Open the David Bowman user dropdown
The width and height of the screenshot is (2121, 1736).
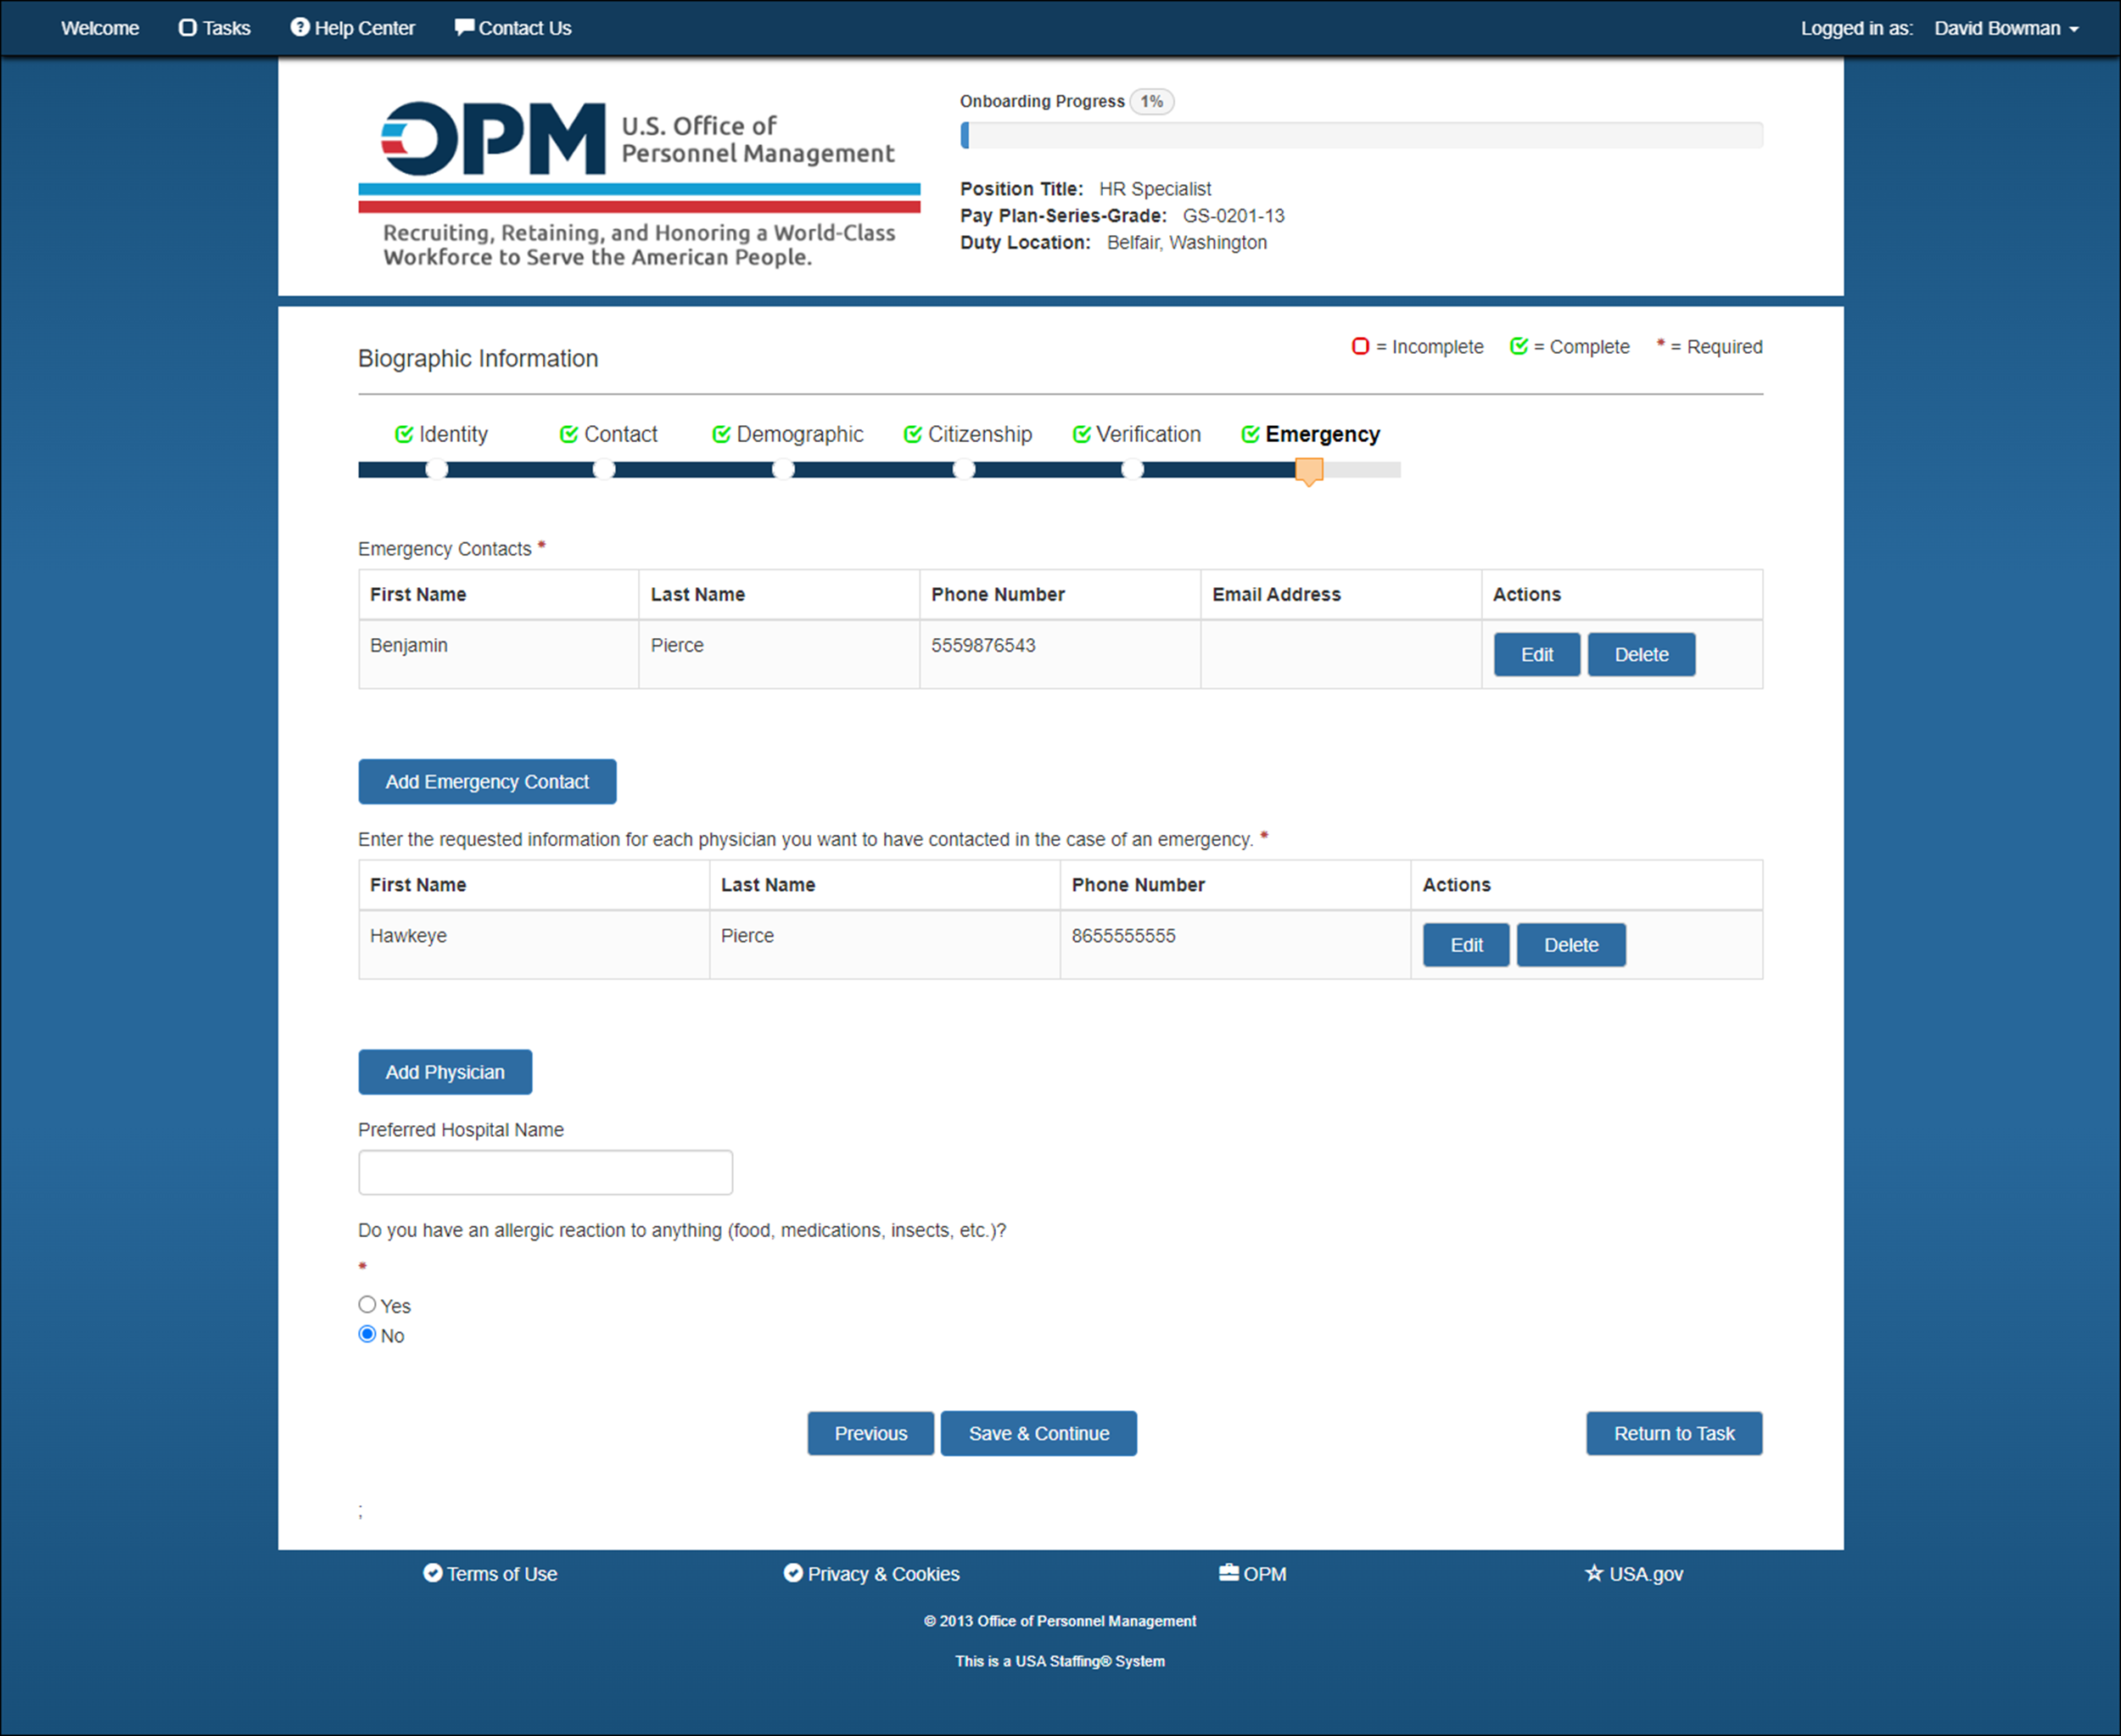tap(2006, 28)
